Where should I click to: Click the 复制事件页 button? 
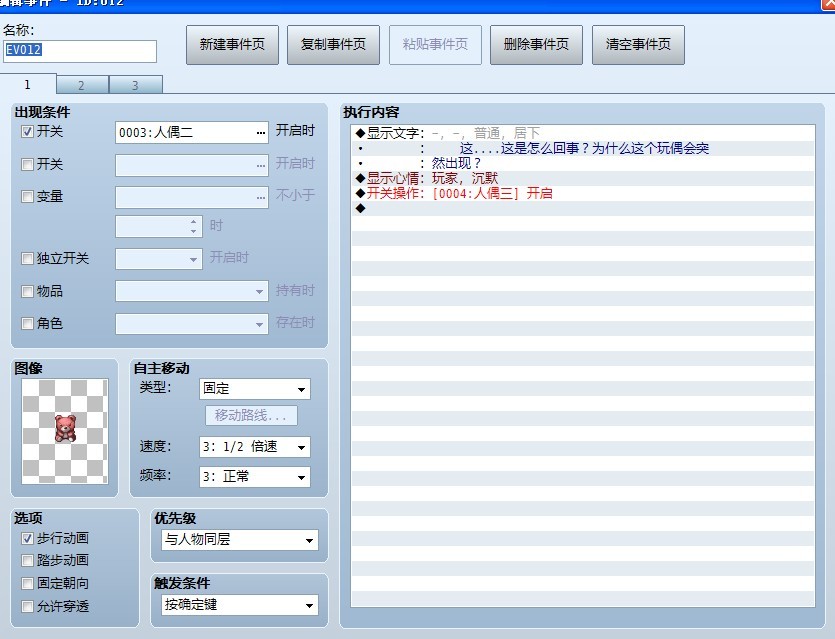point(333,45)
